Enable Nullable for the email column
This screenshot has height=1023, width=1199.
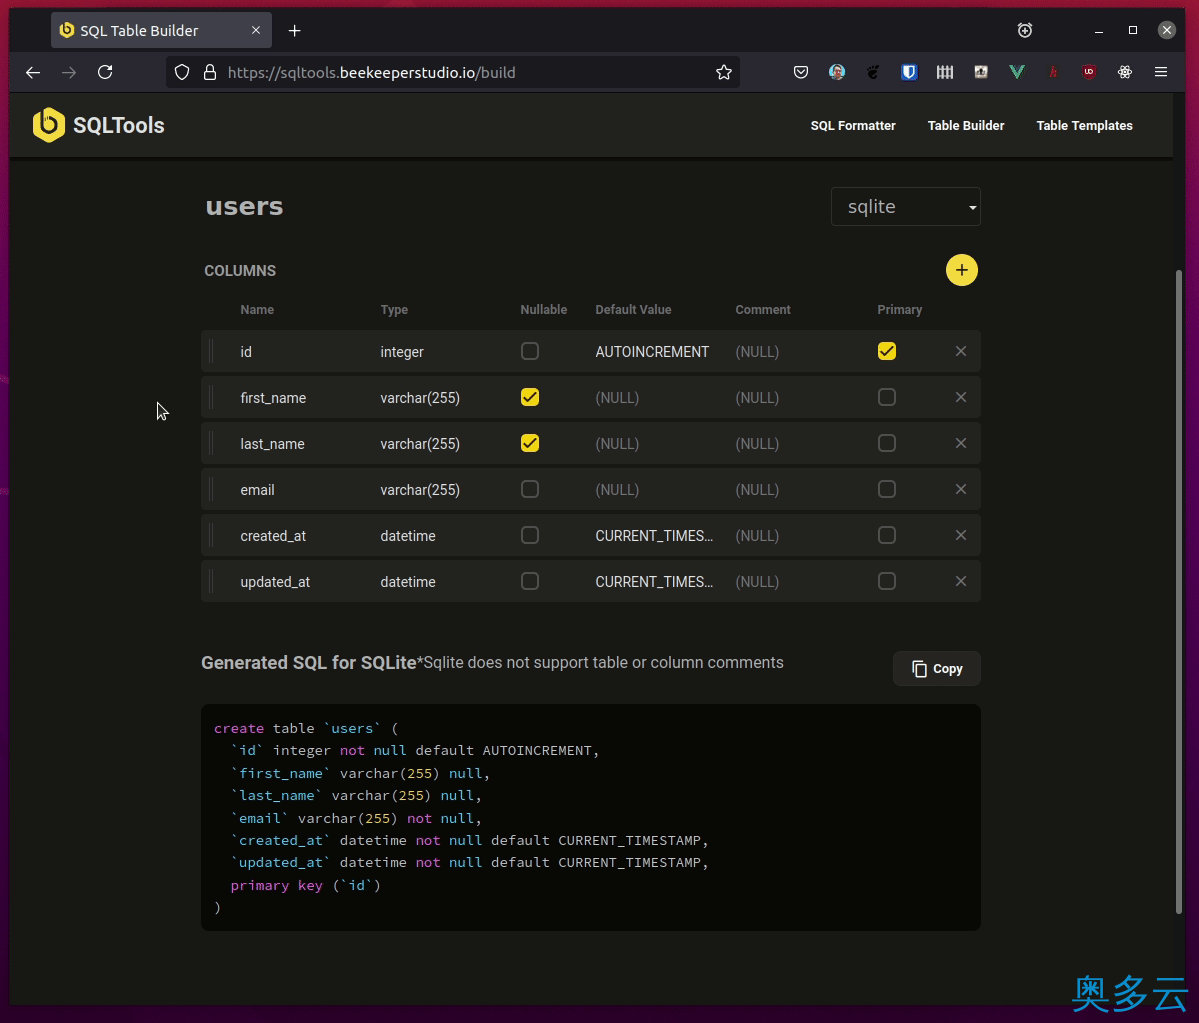pyautogui.click(x=530, y=489)
